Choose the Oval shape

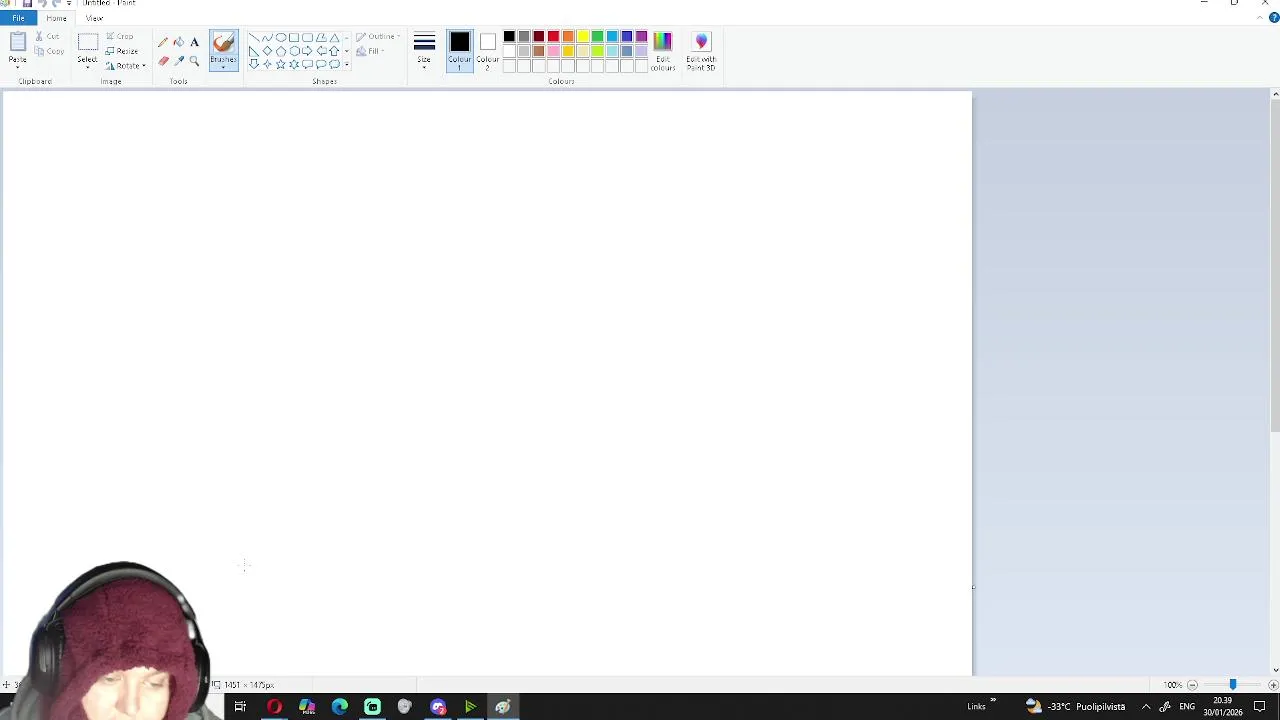point(281,37)
